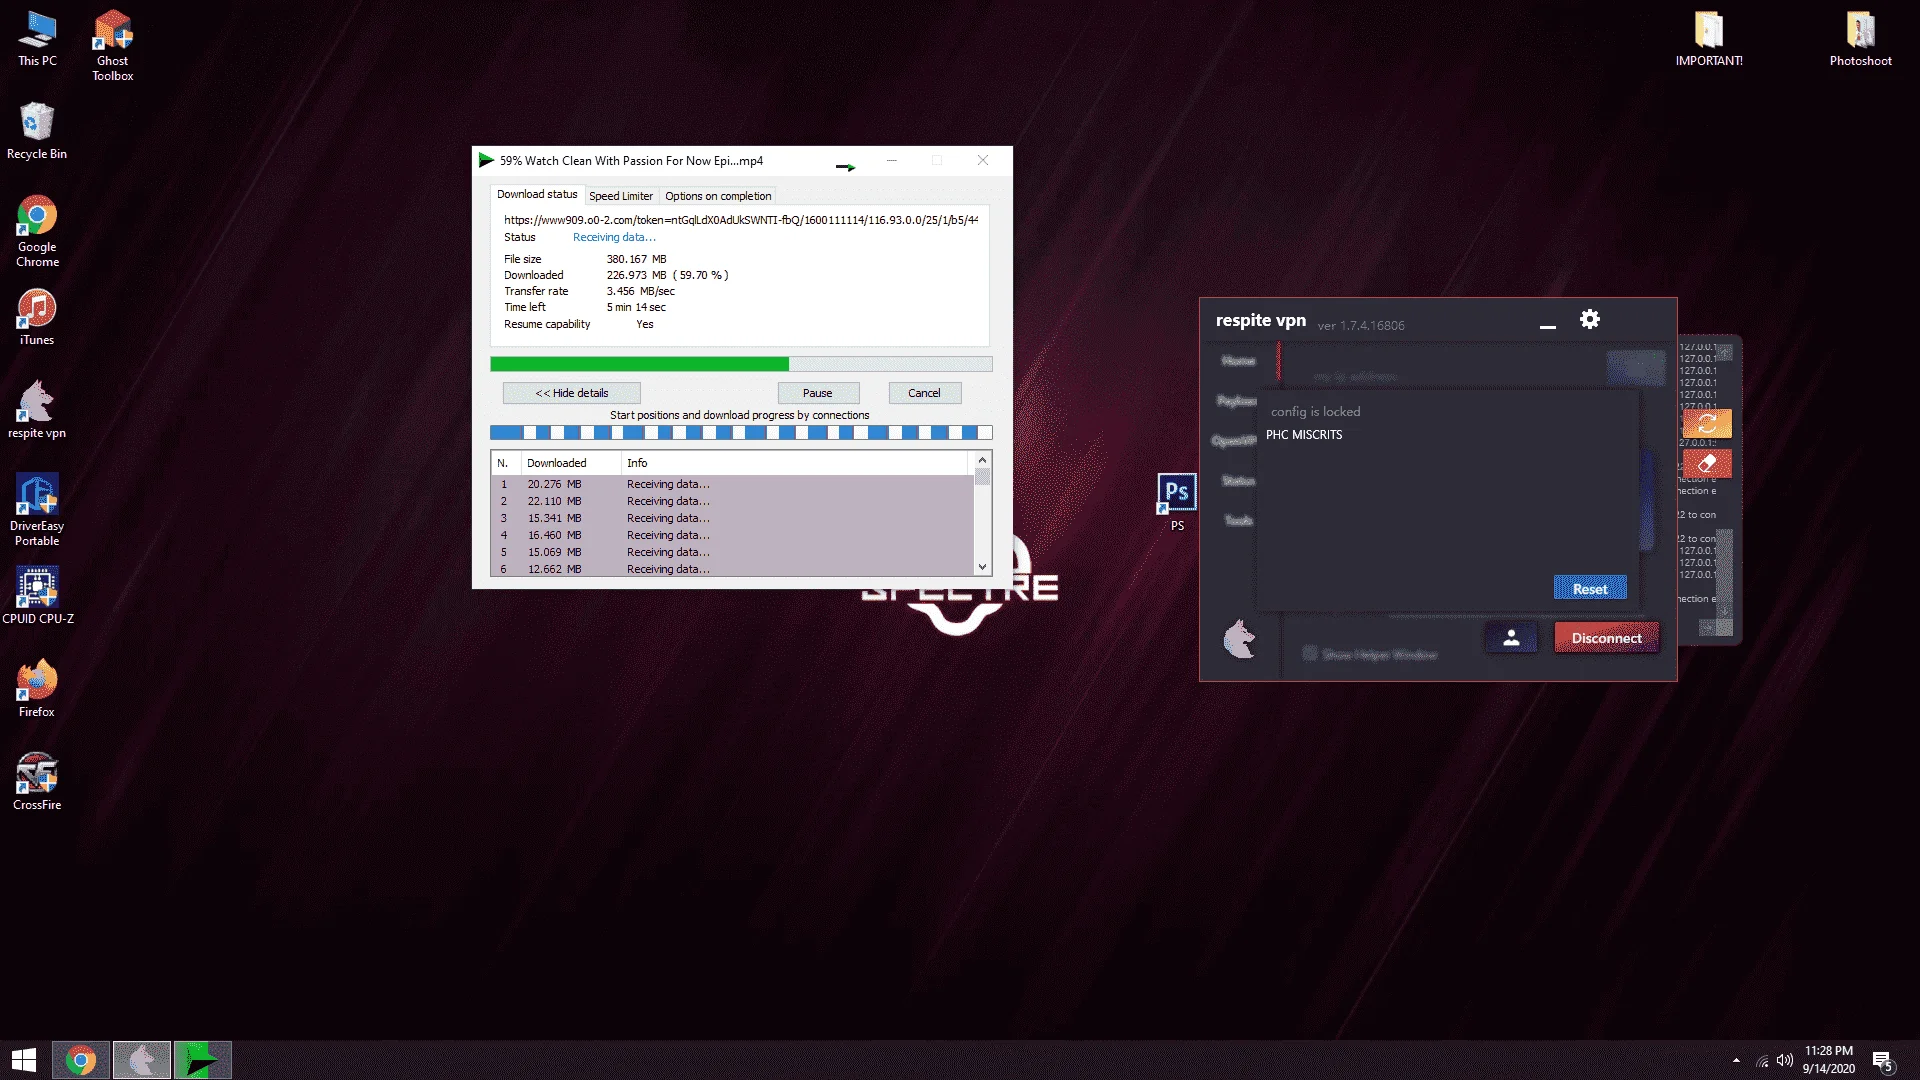
Task: Click the wolf logo in respite vpn
Action: coord(1239,639)
